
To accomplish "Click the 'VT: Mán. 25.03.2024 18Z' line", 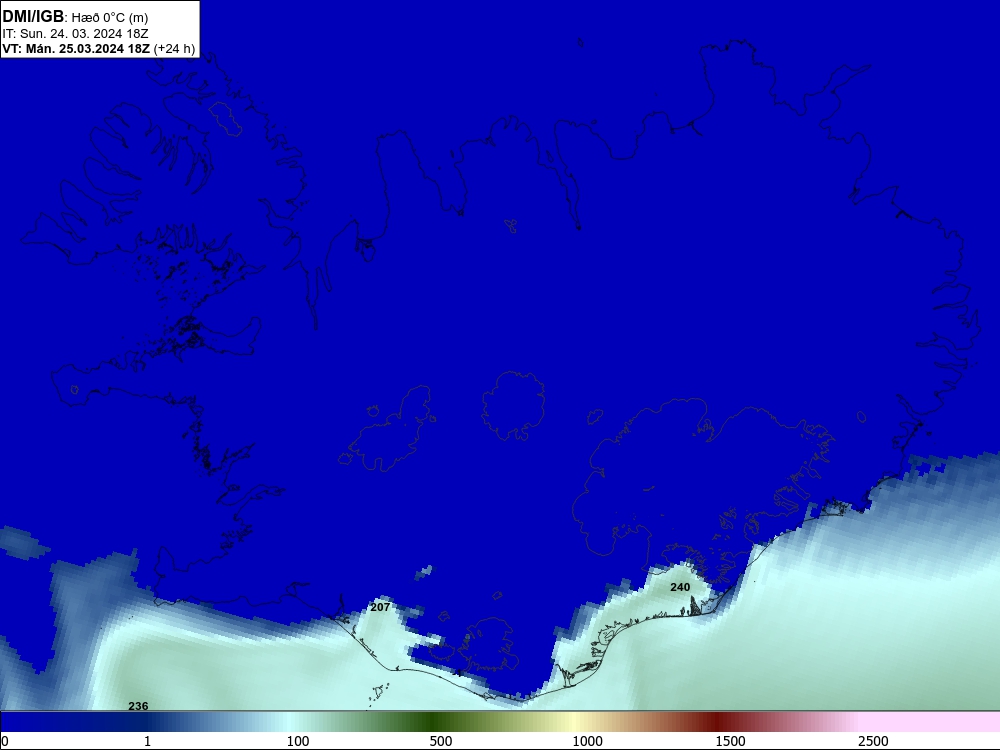I will pyautogui.click(x=77, y=48).
